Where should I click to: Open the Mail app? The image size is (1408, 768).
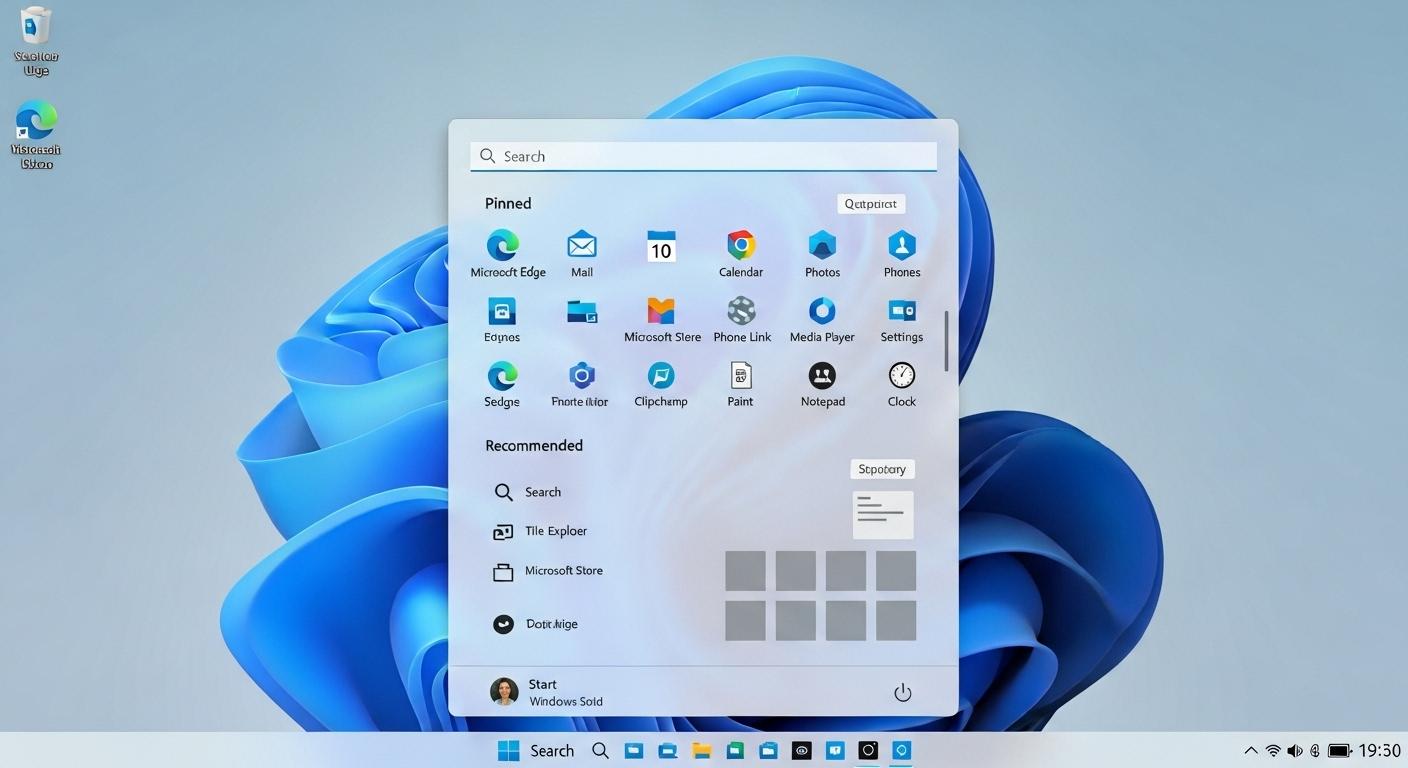click(581, 250)
